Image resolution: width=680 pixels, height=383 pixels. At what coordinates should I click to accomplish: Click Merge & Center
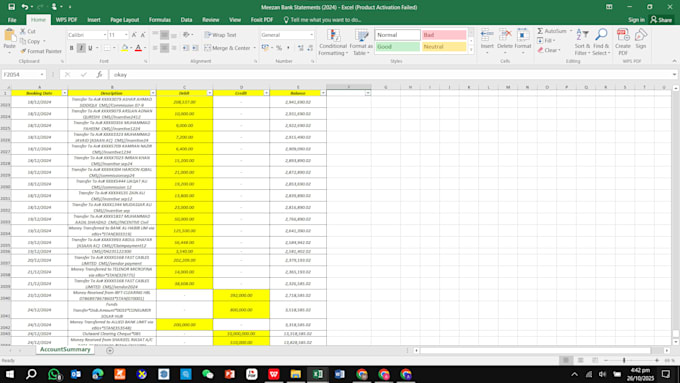(x=227, y=48)
